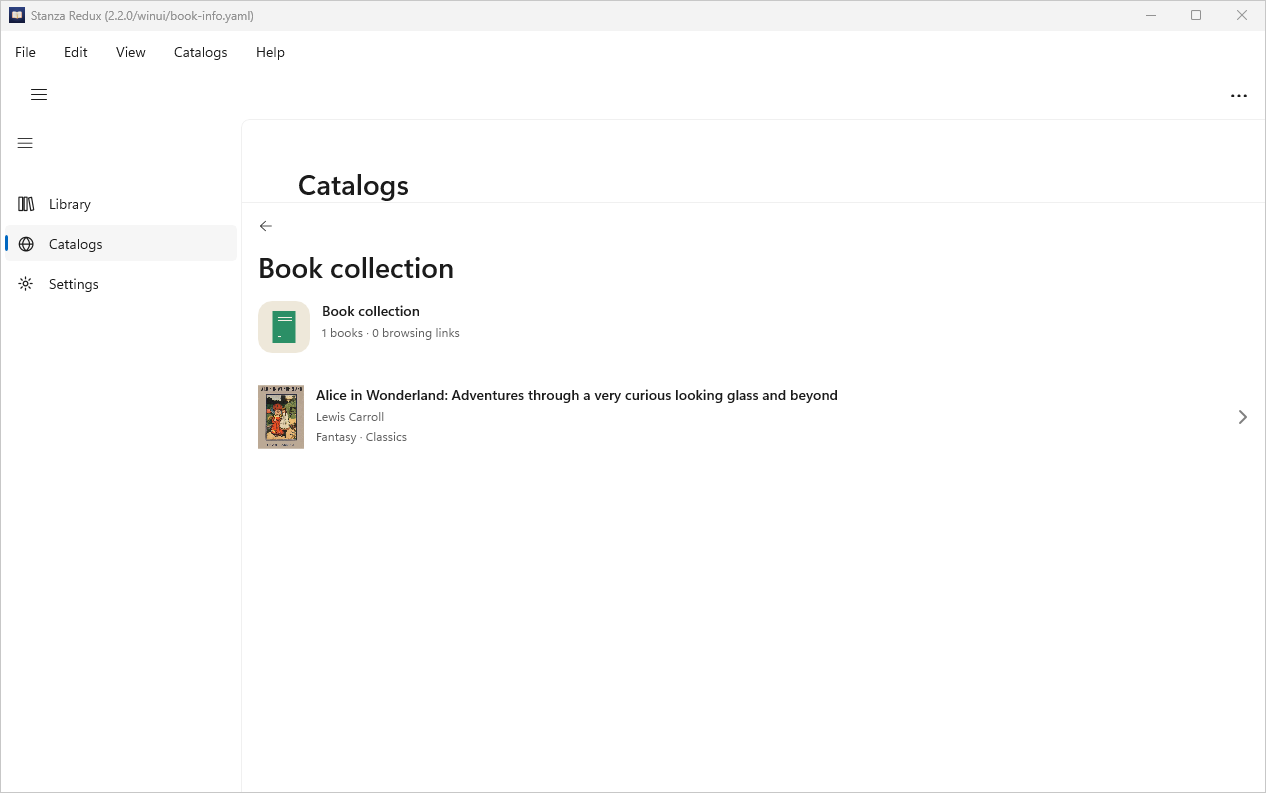
Task: Click the Fantasy · Classics genre text
Action: pos(361,437)
